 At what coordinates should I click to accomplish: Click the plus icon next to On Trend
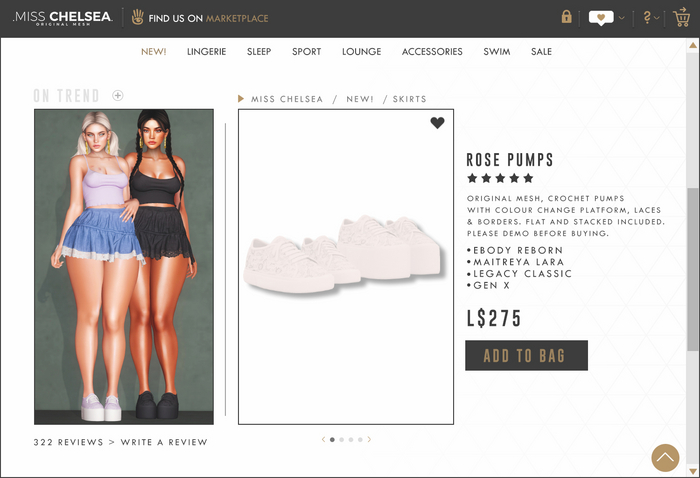point(117,96)
